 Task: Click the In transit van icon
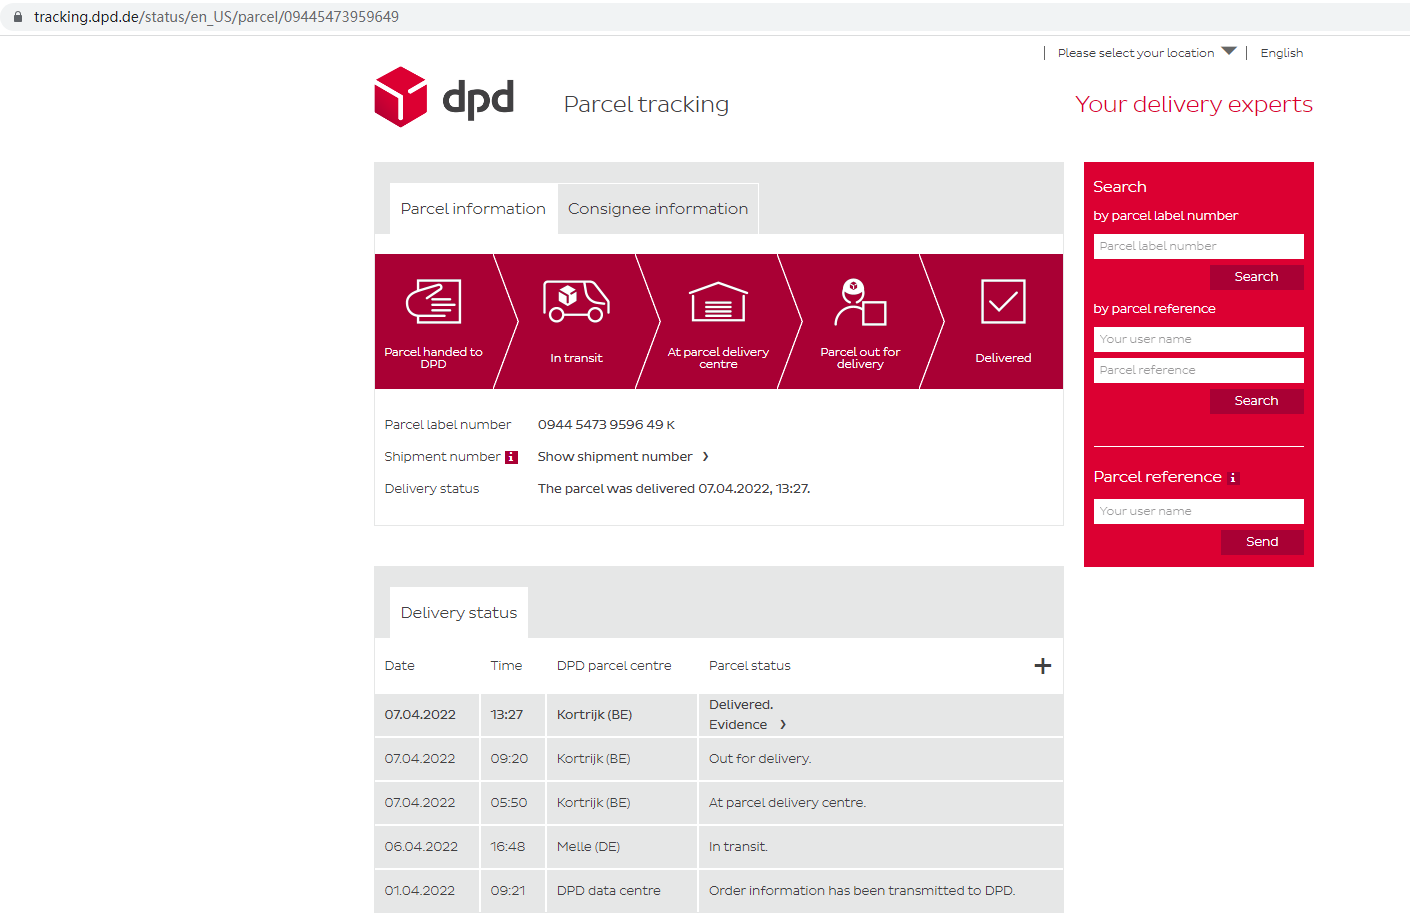tap(576, 301)
